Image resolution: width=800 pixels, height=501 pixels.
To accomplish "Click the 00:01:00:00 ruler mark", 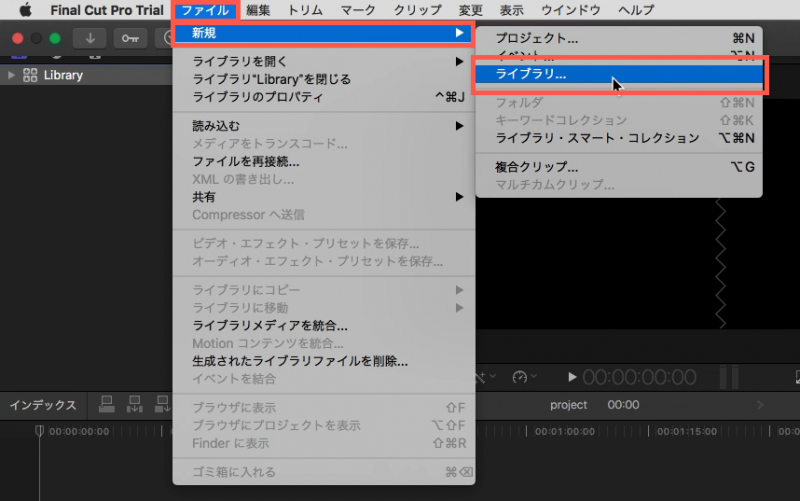I will click(564, 431).
